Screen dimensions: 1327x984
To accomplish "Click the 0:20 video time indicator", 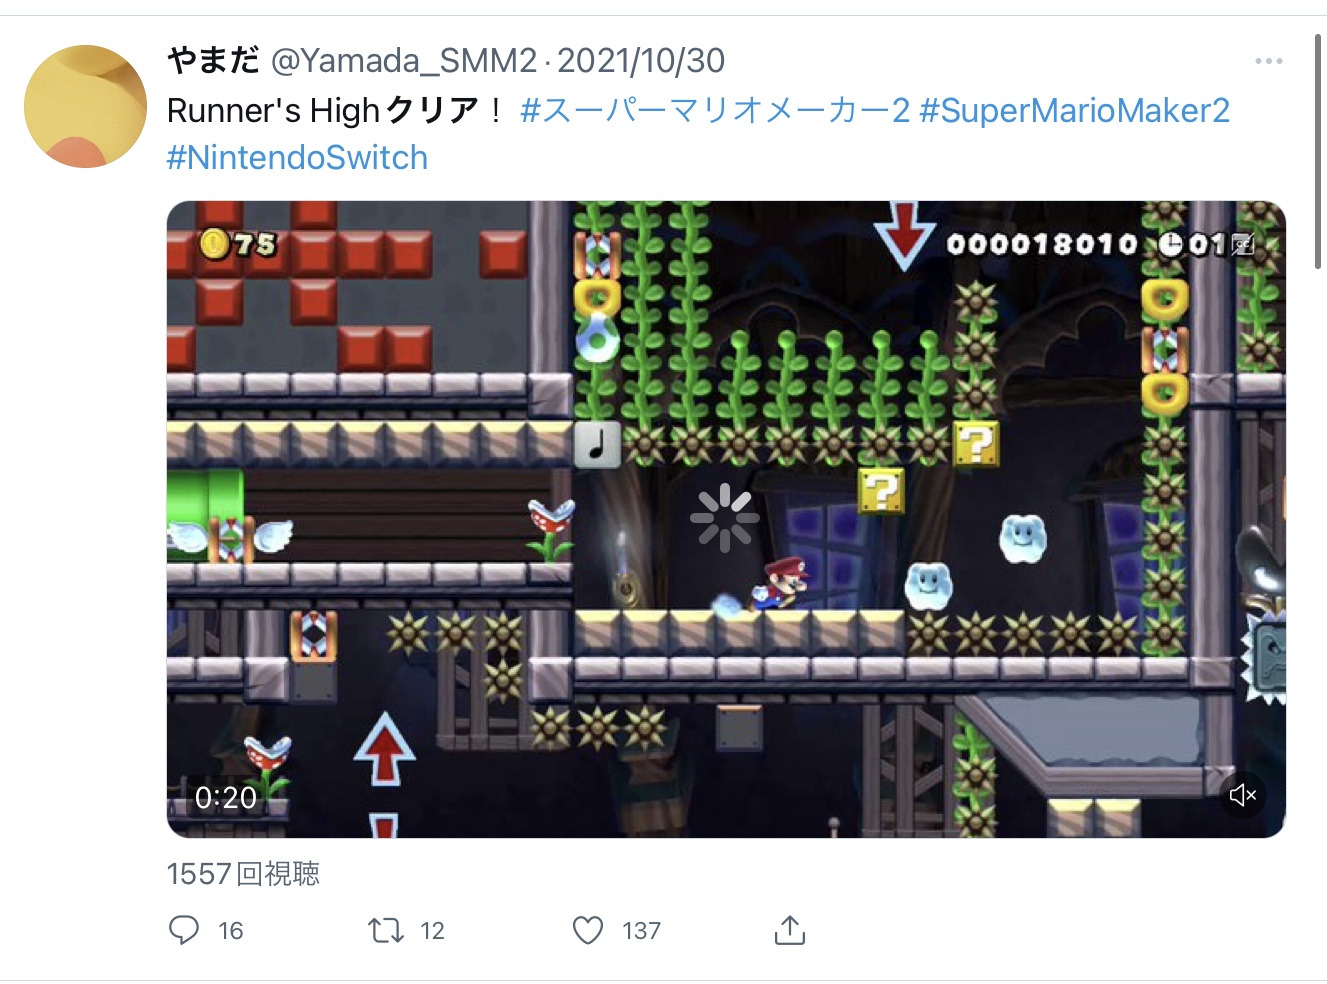I will point(226,797).
